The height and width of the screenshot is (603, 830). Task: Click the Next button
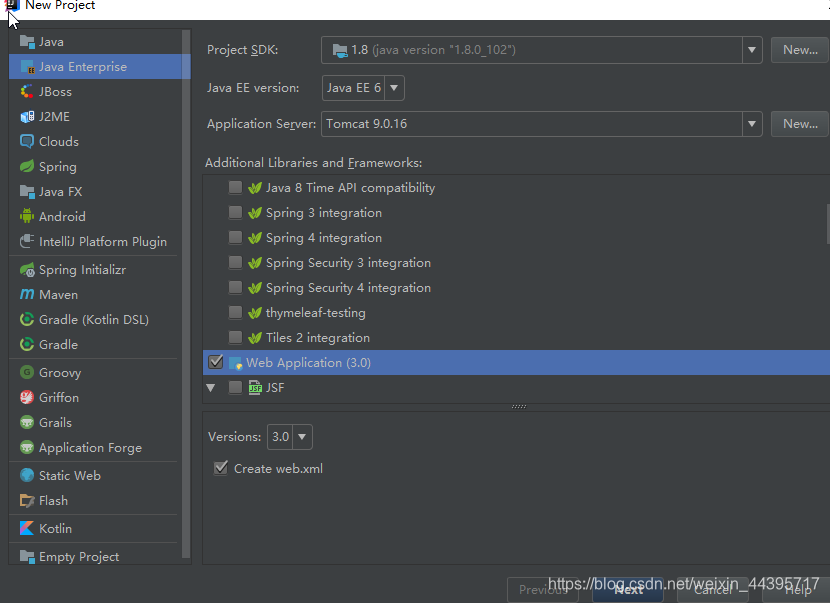tap(628, 590)
